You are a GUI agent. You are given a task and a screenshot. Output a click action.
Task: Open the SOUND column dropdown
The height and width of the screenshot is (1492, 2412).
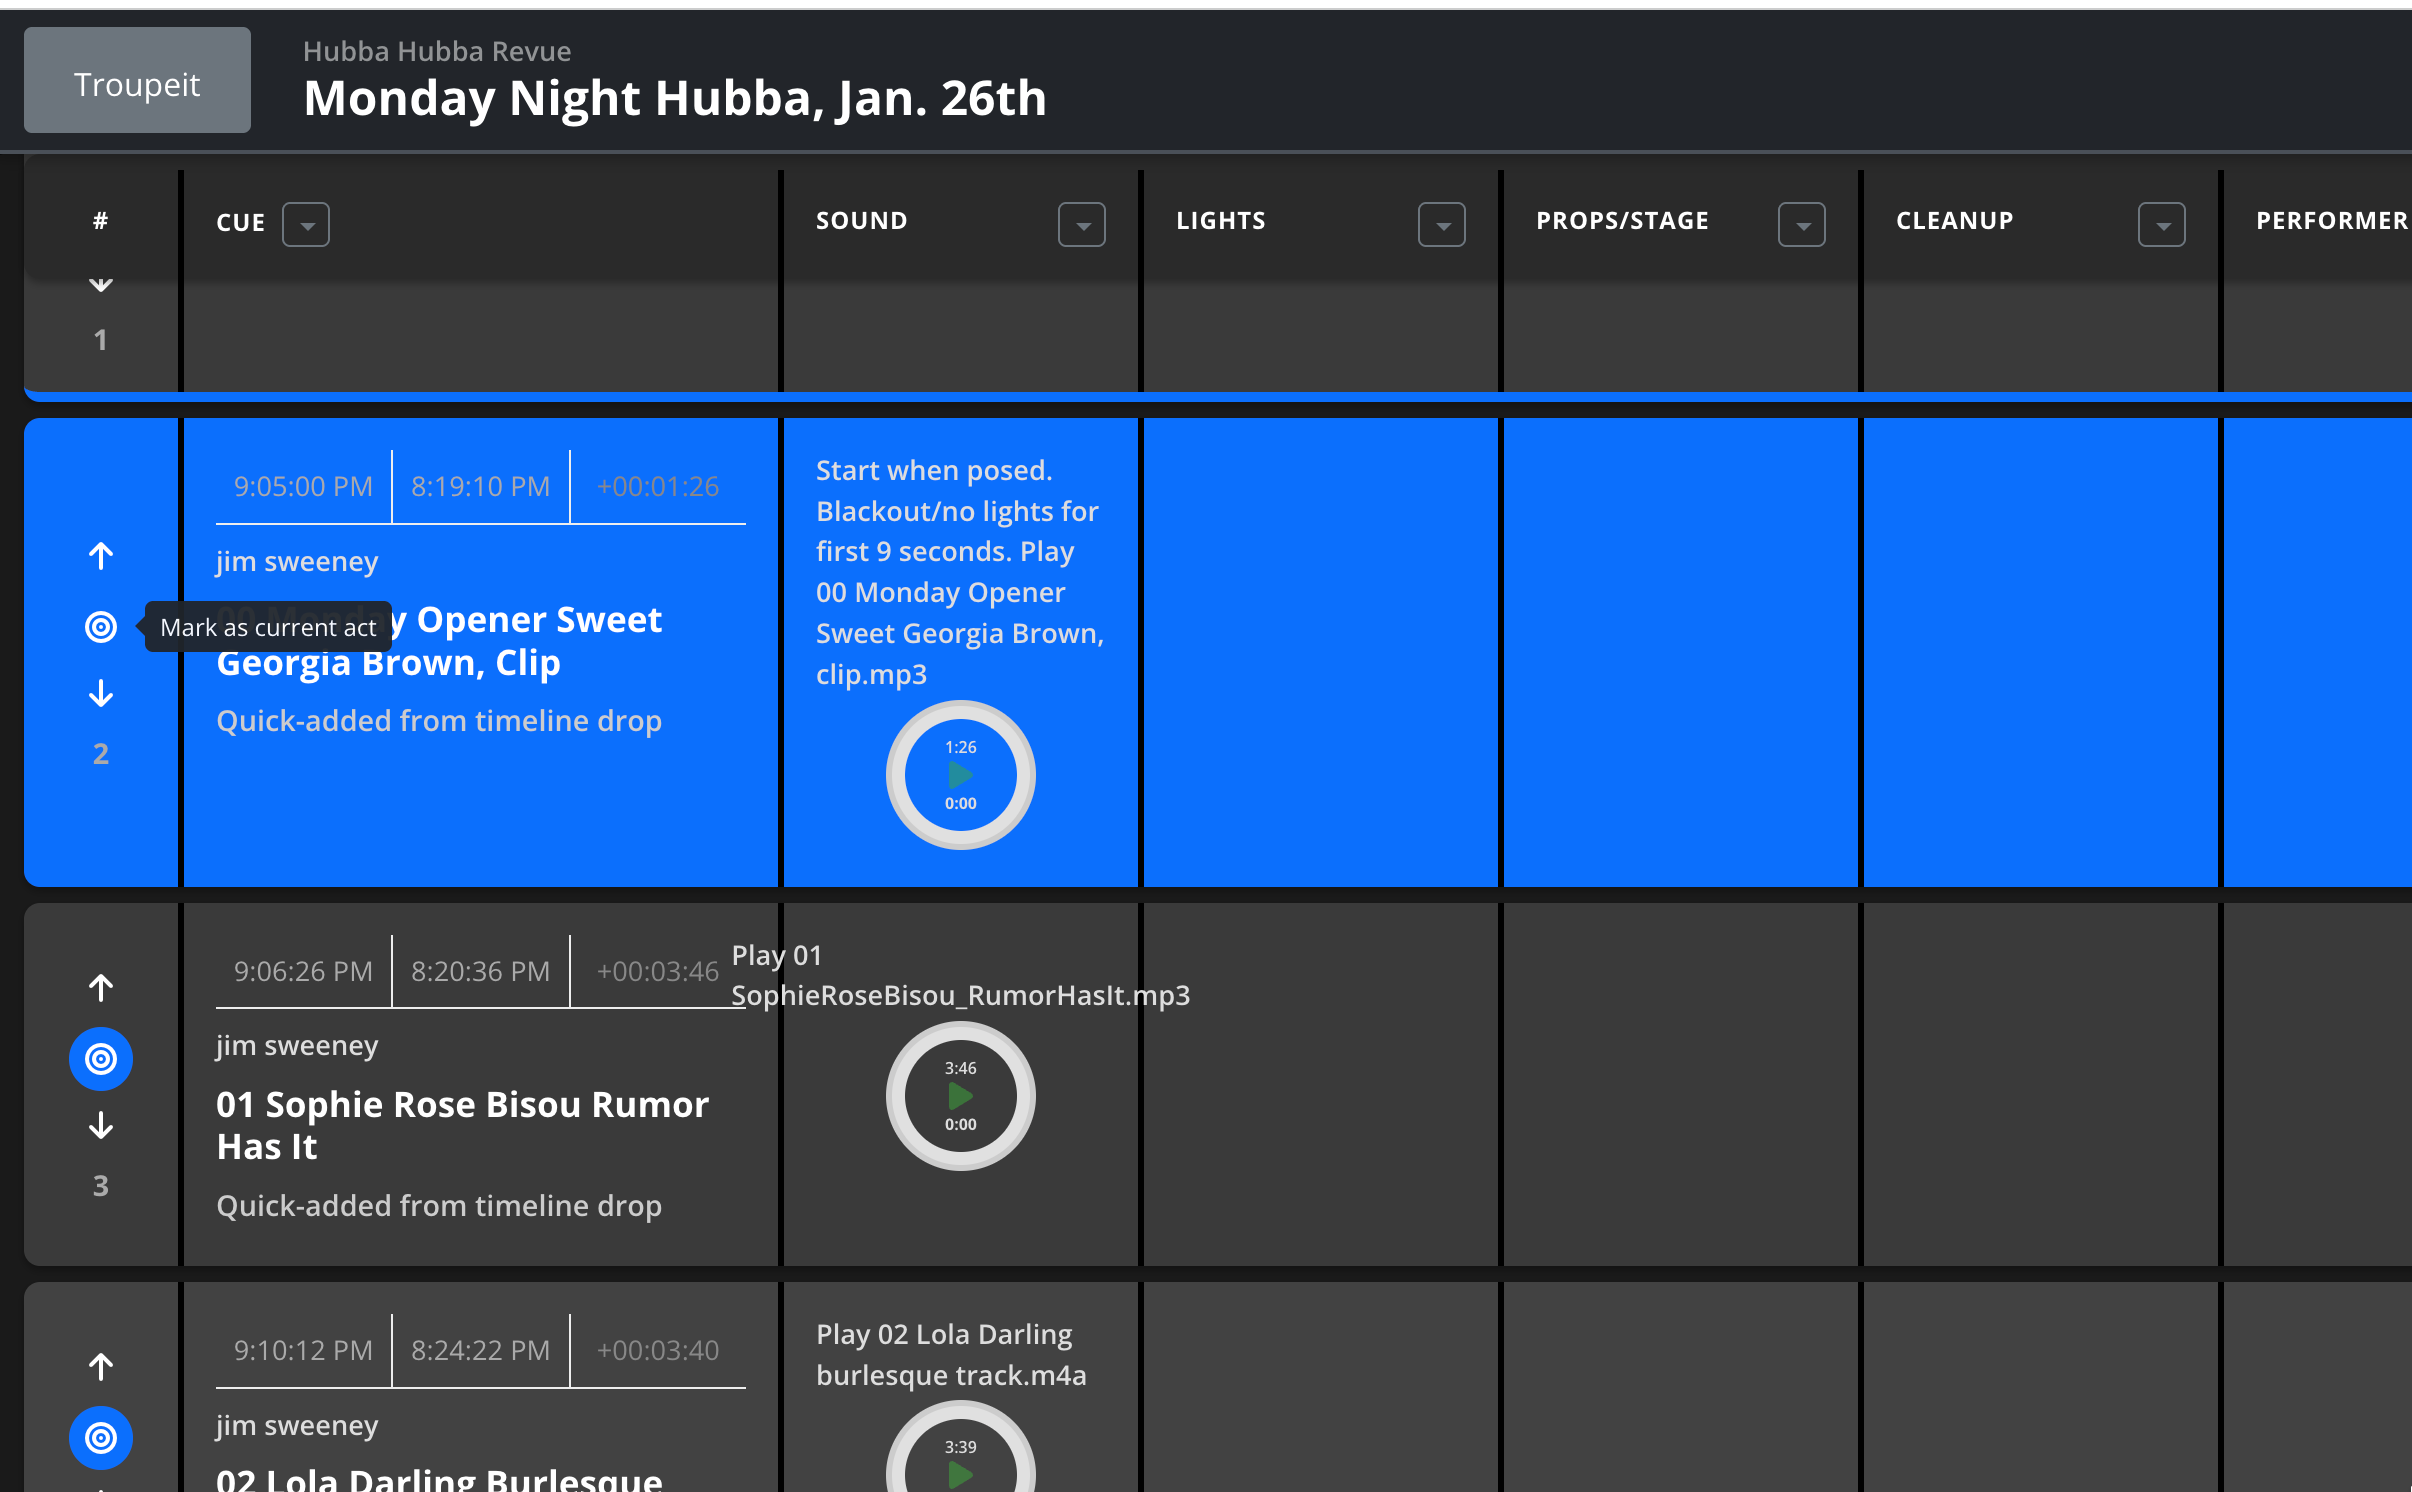[x=1081, y=225]
